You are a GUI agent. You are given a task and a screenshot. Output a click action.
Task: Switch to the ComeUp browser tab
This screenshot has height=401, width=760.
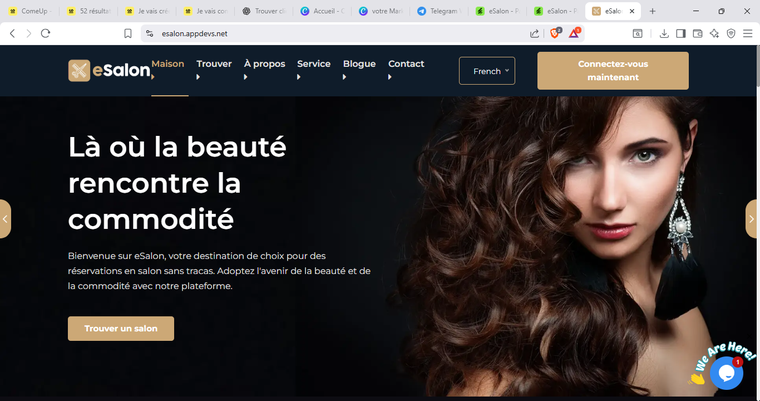[30, 11]
